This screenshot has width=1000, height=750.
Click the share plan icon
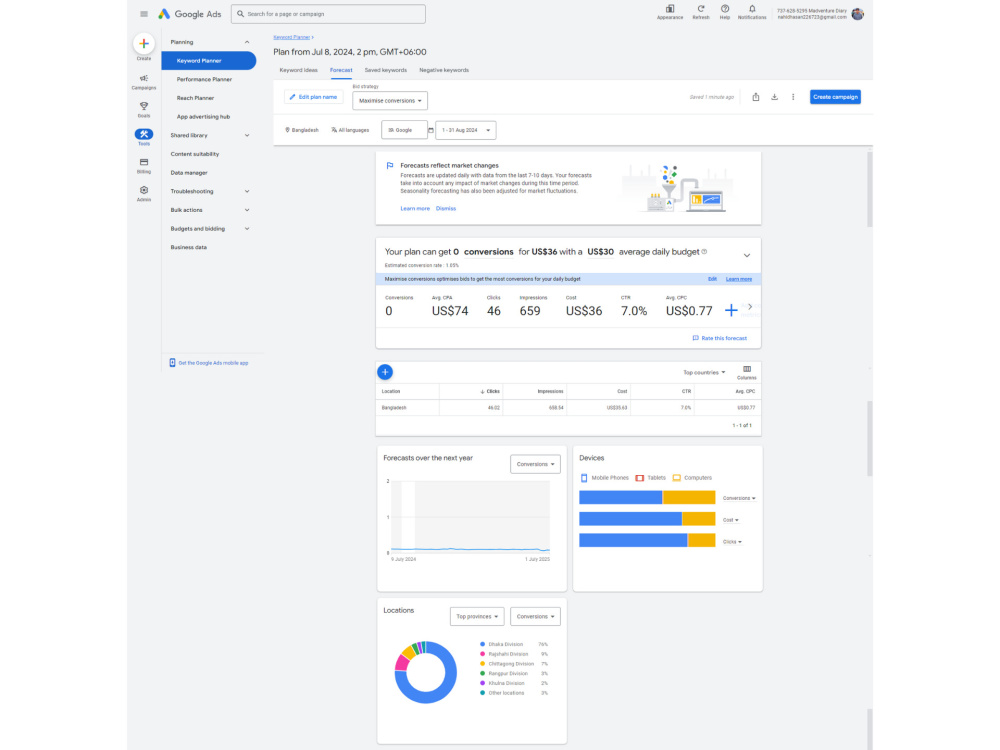(x=756, y=97)
